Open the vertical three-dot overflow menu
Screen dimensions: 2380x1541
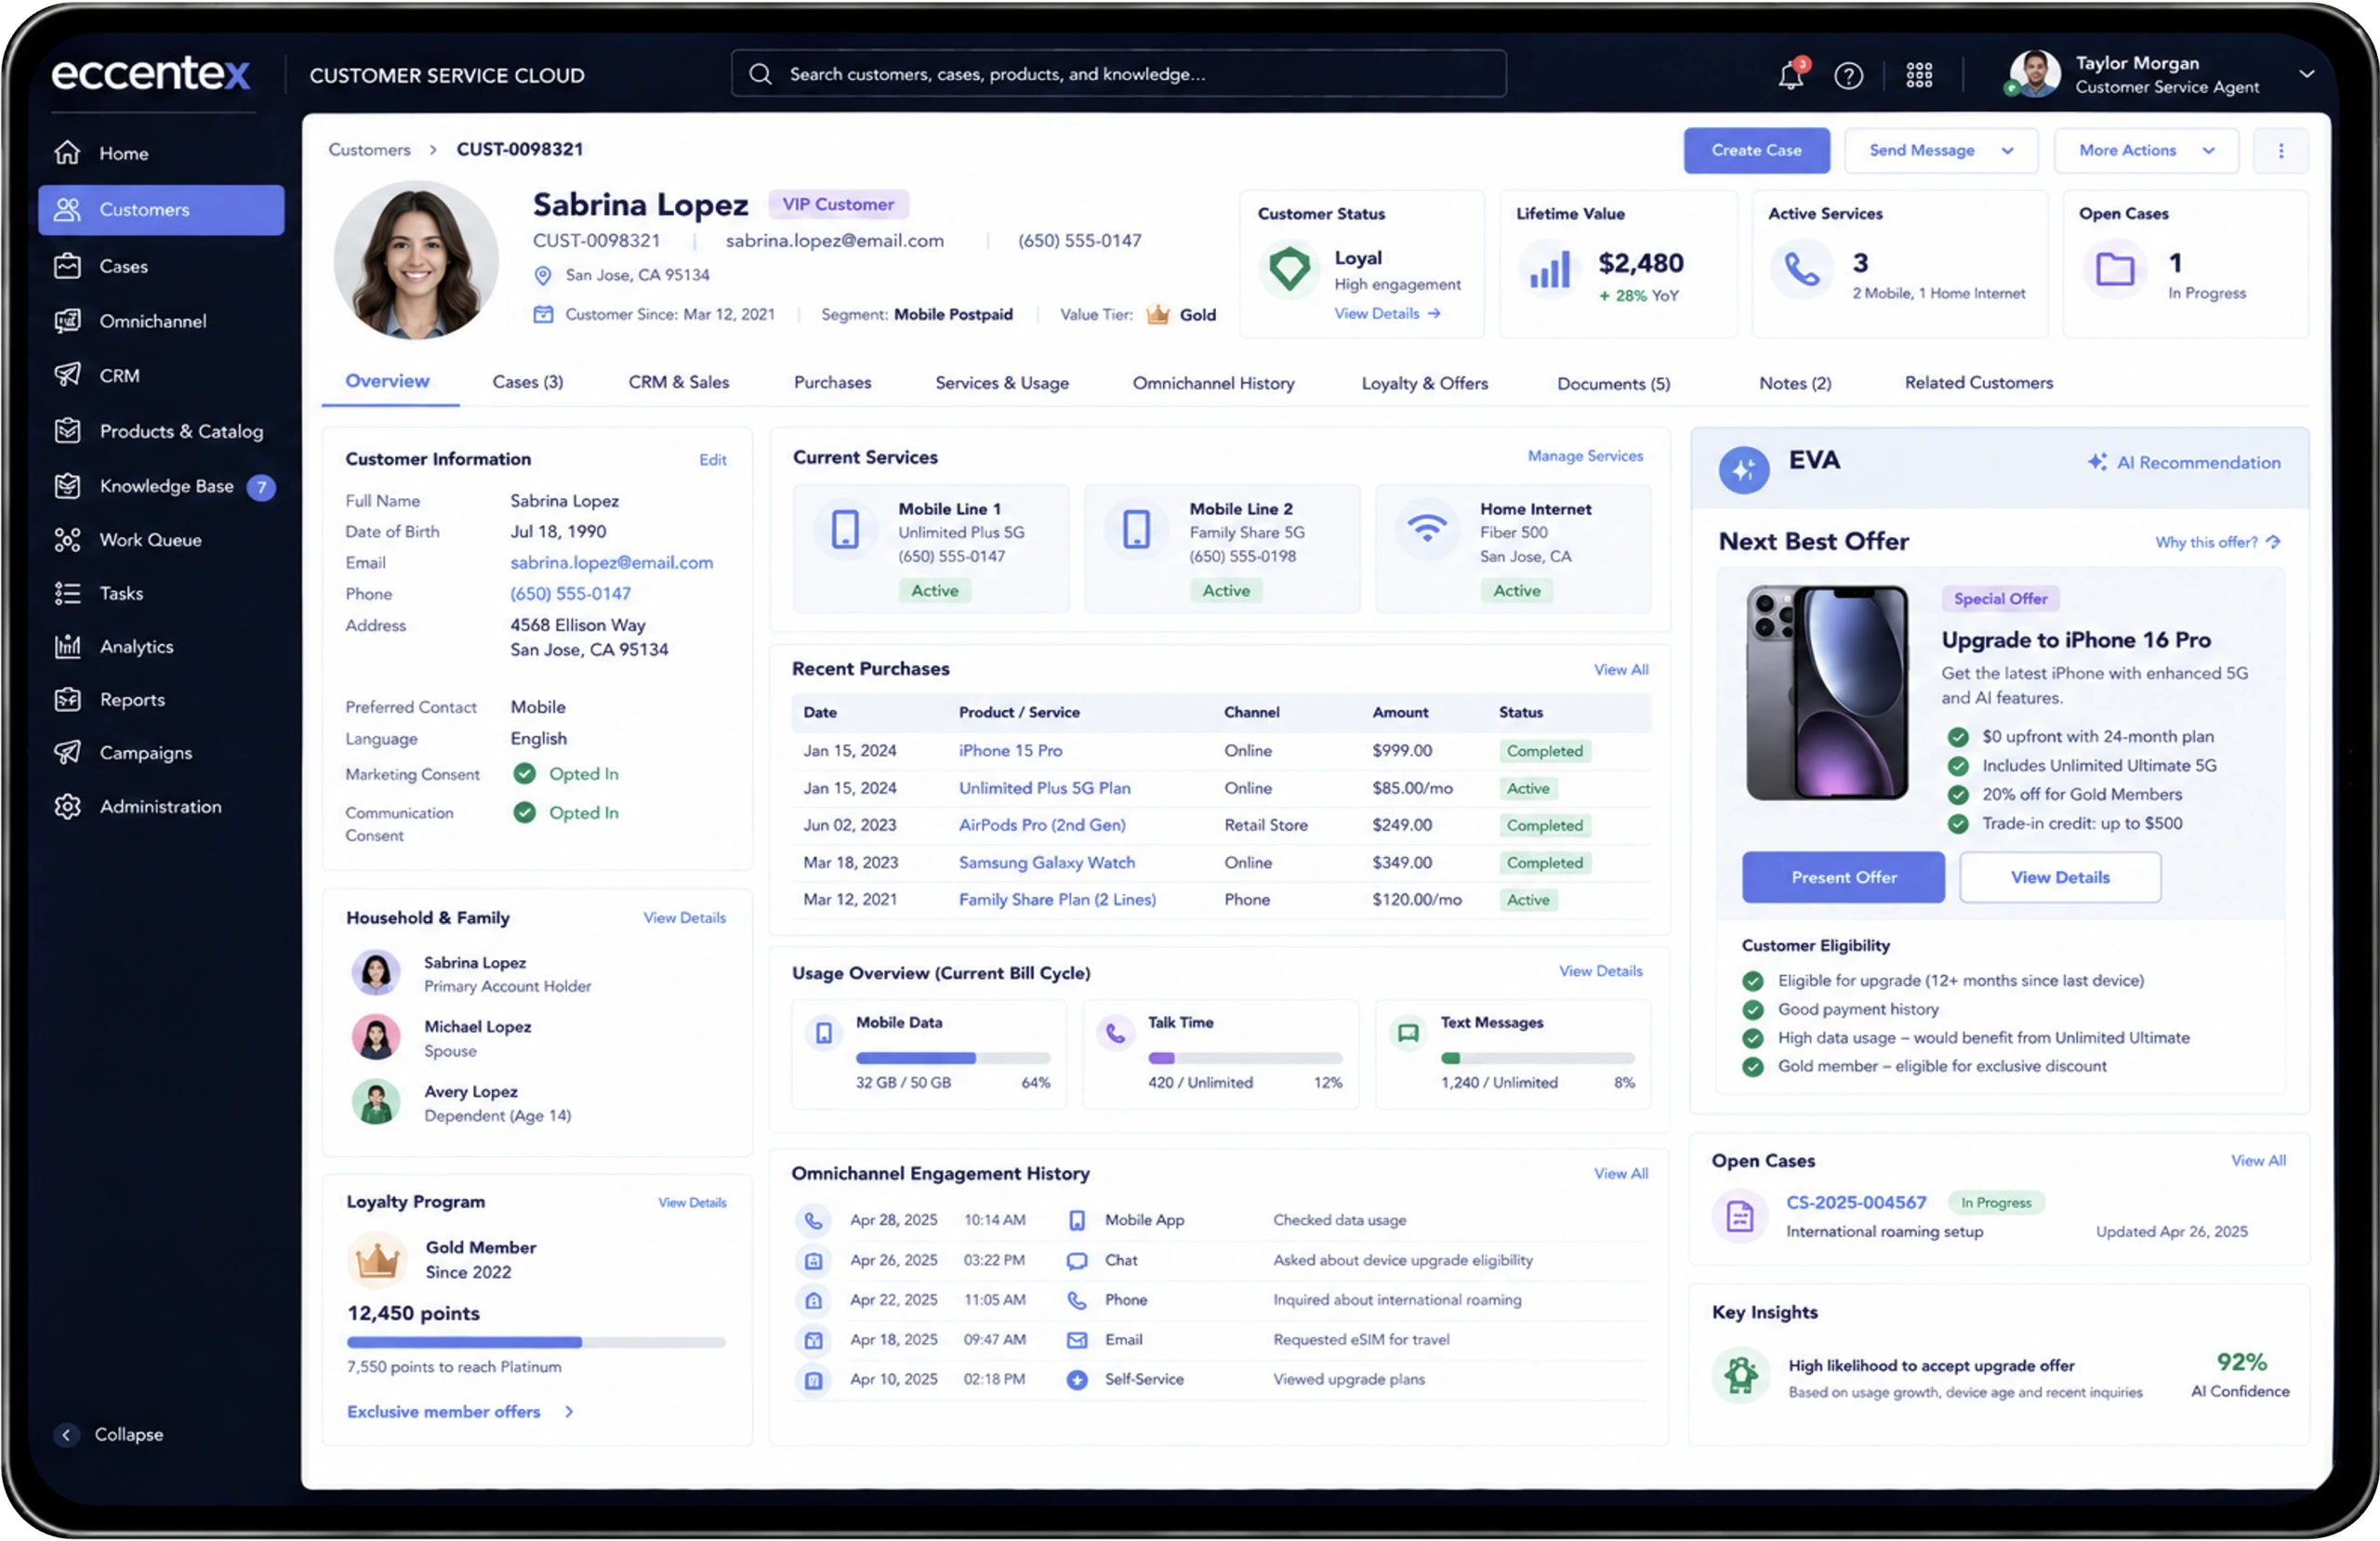tap(2281, 151)
